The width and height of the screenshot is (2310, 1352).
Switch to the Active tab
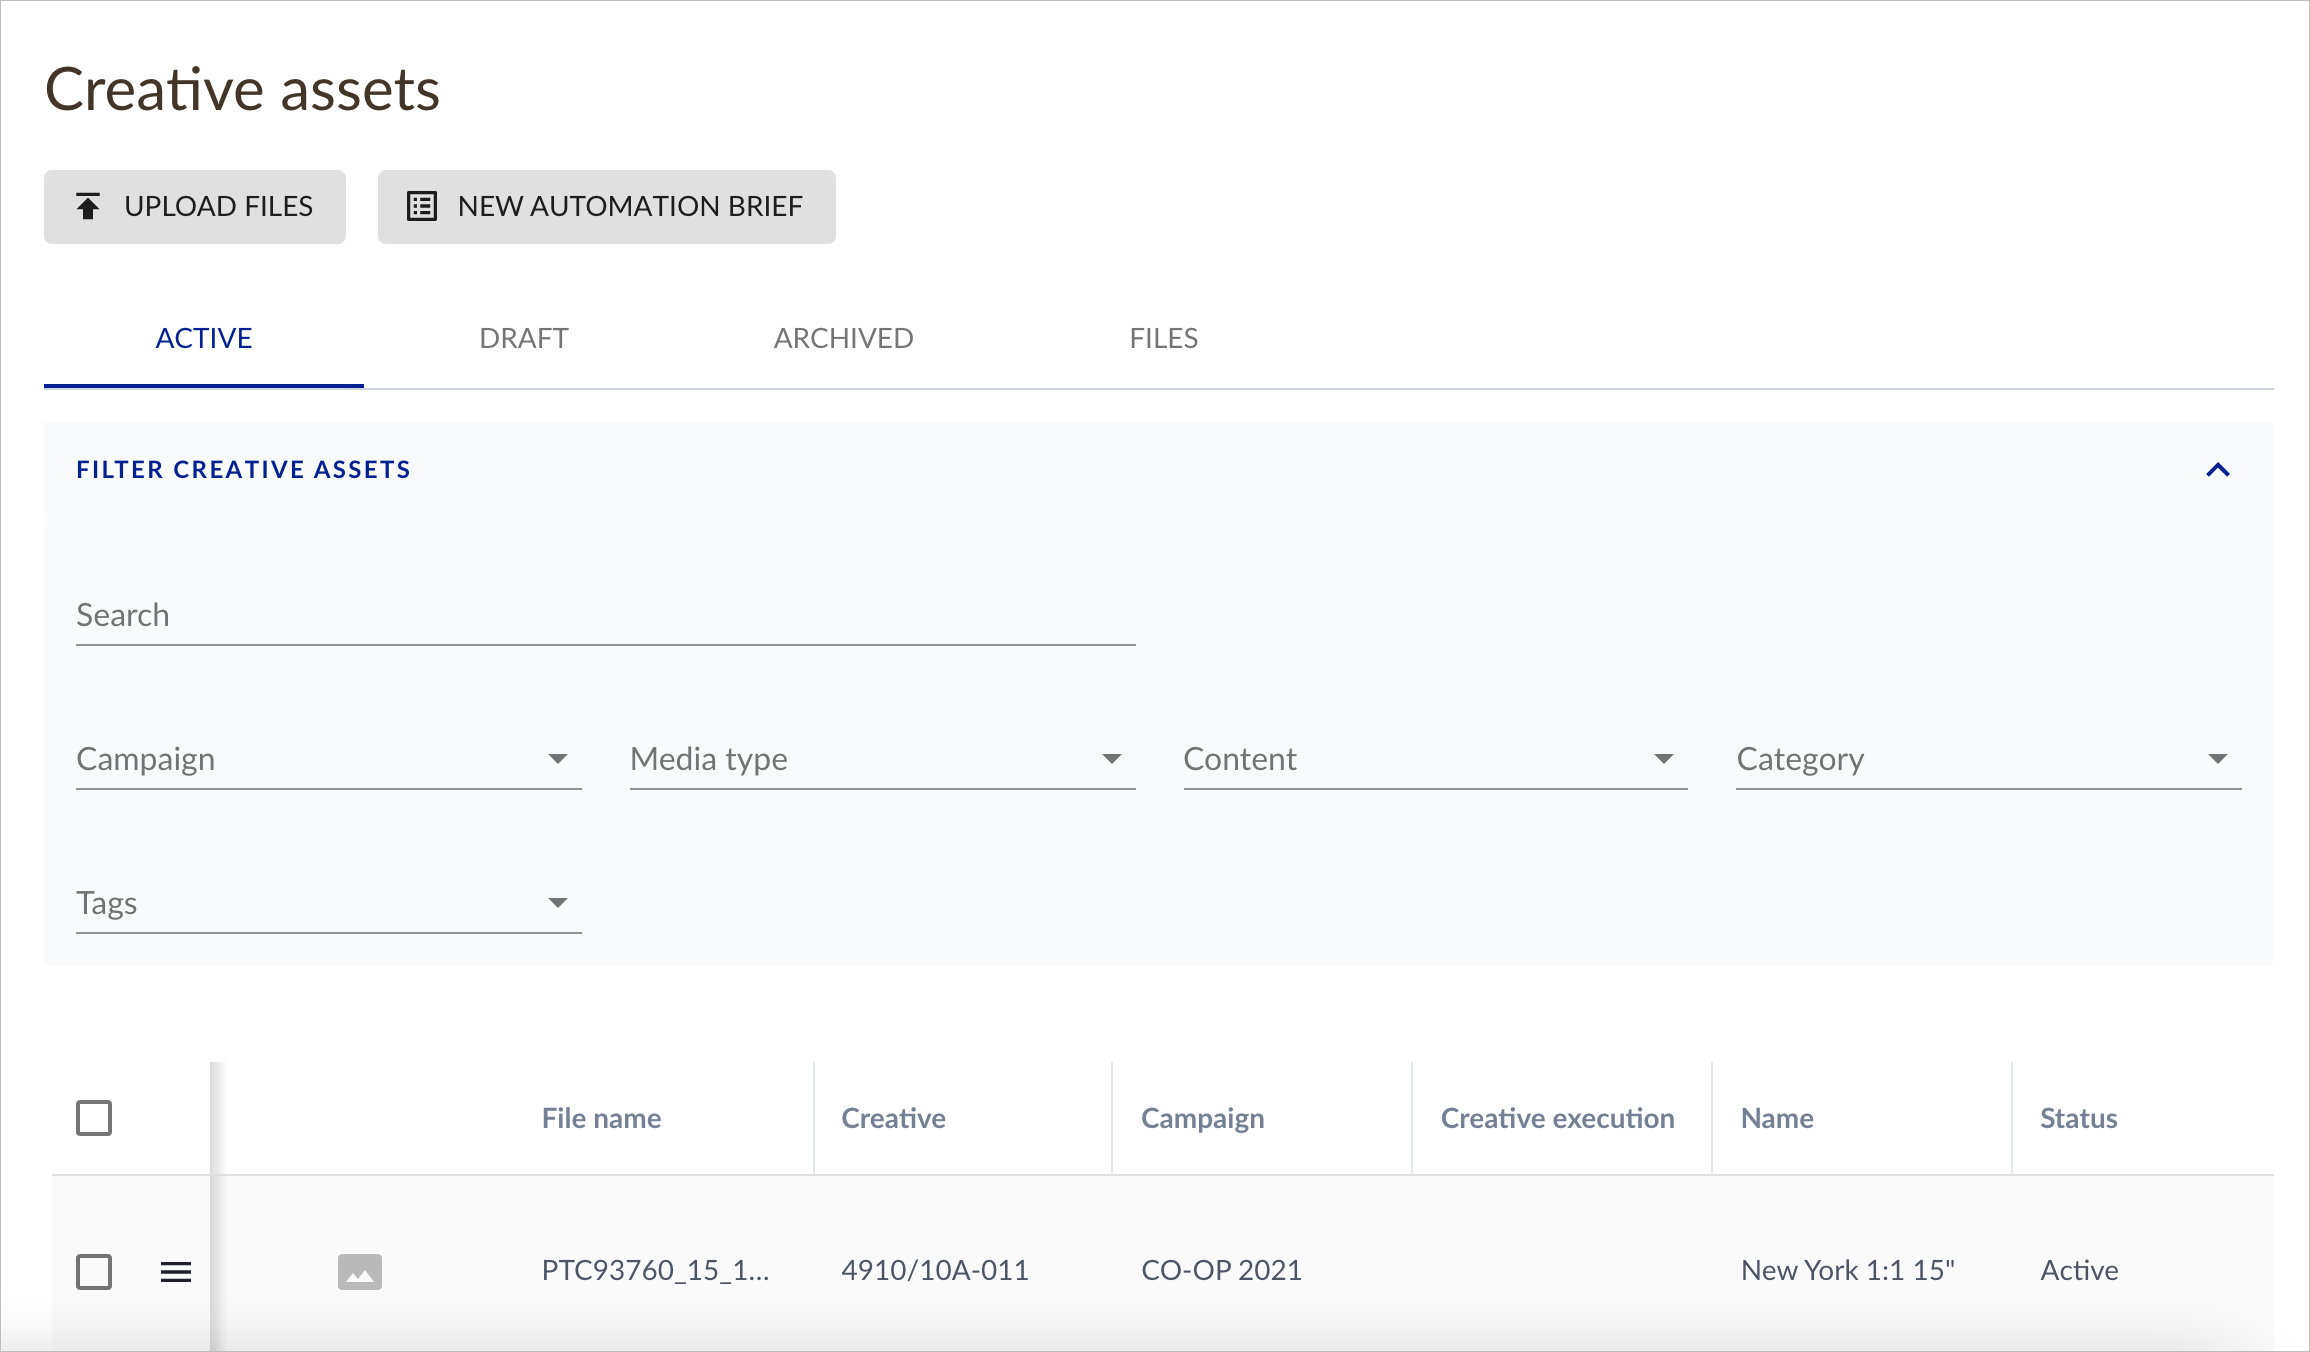(204, 338)
